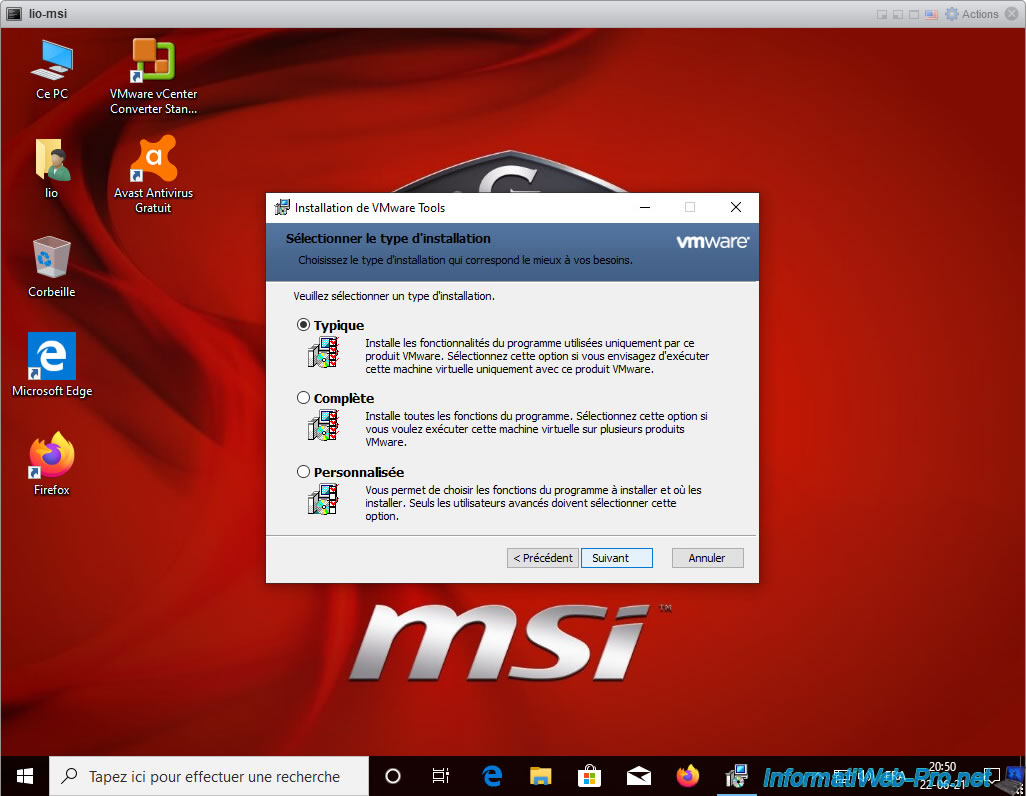Image resolution: width=1026 pixels, height=796 pixels.
Task: Select the Complète installation radio button
Action: [303, 397]
